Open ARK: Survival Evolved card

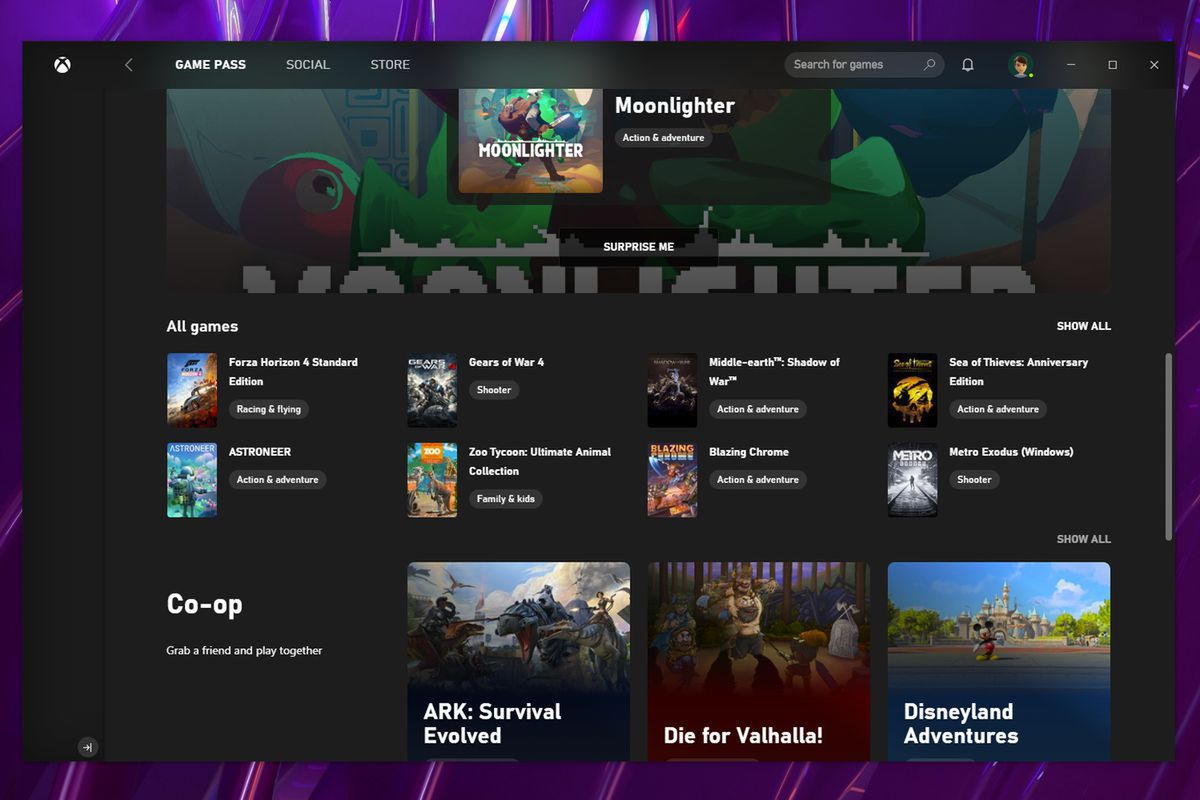point(519,661)
